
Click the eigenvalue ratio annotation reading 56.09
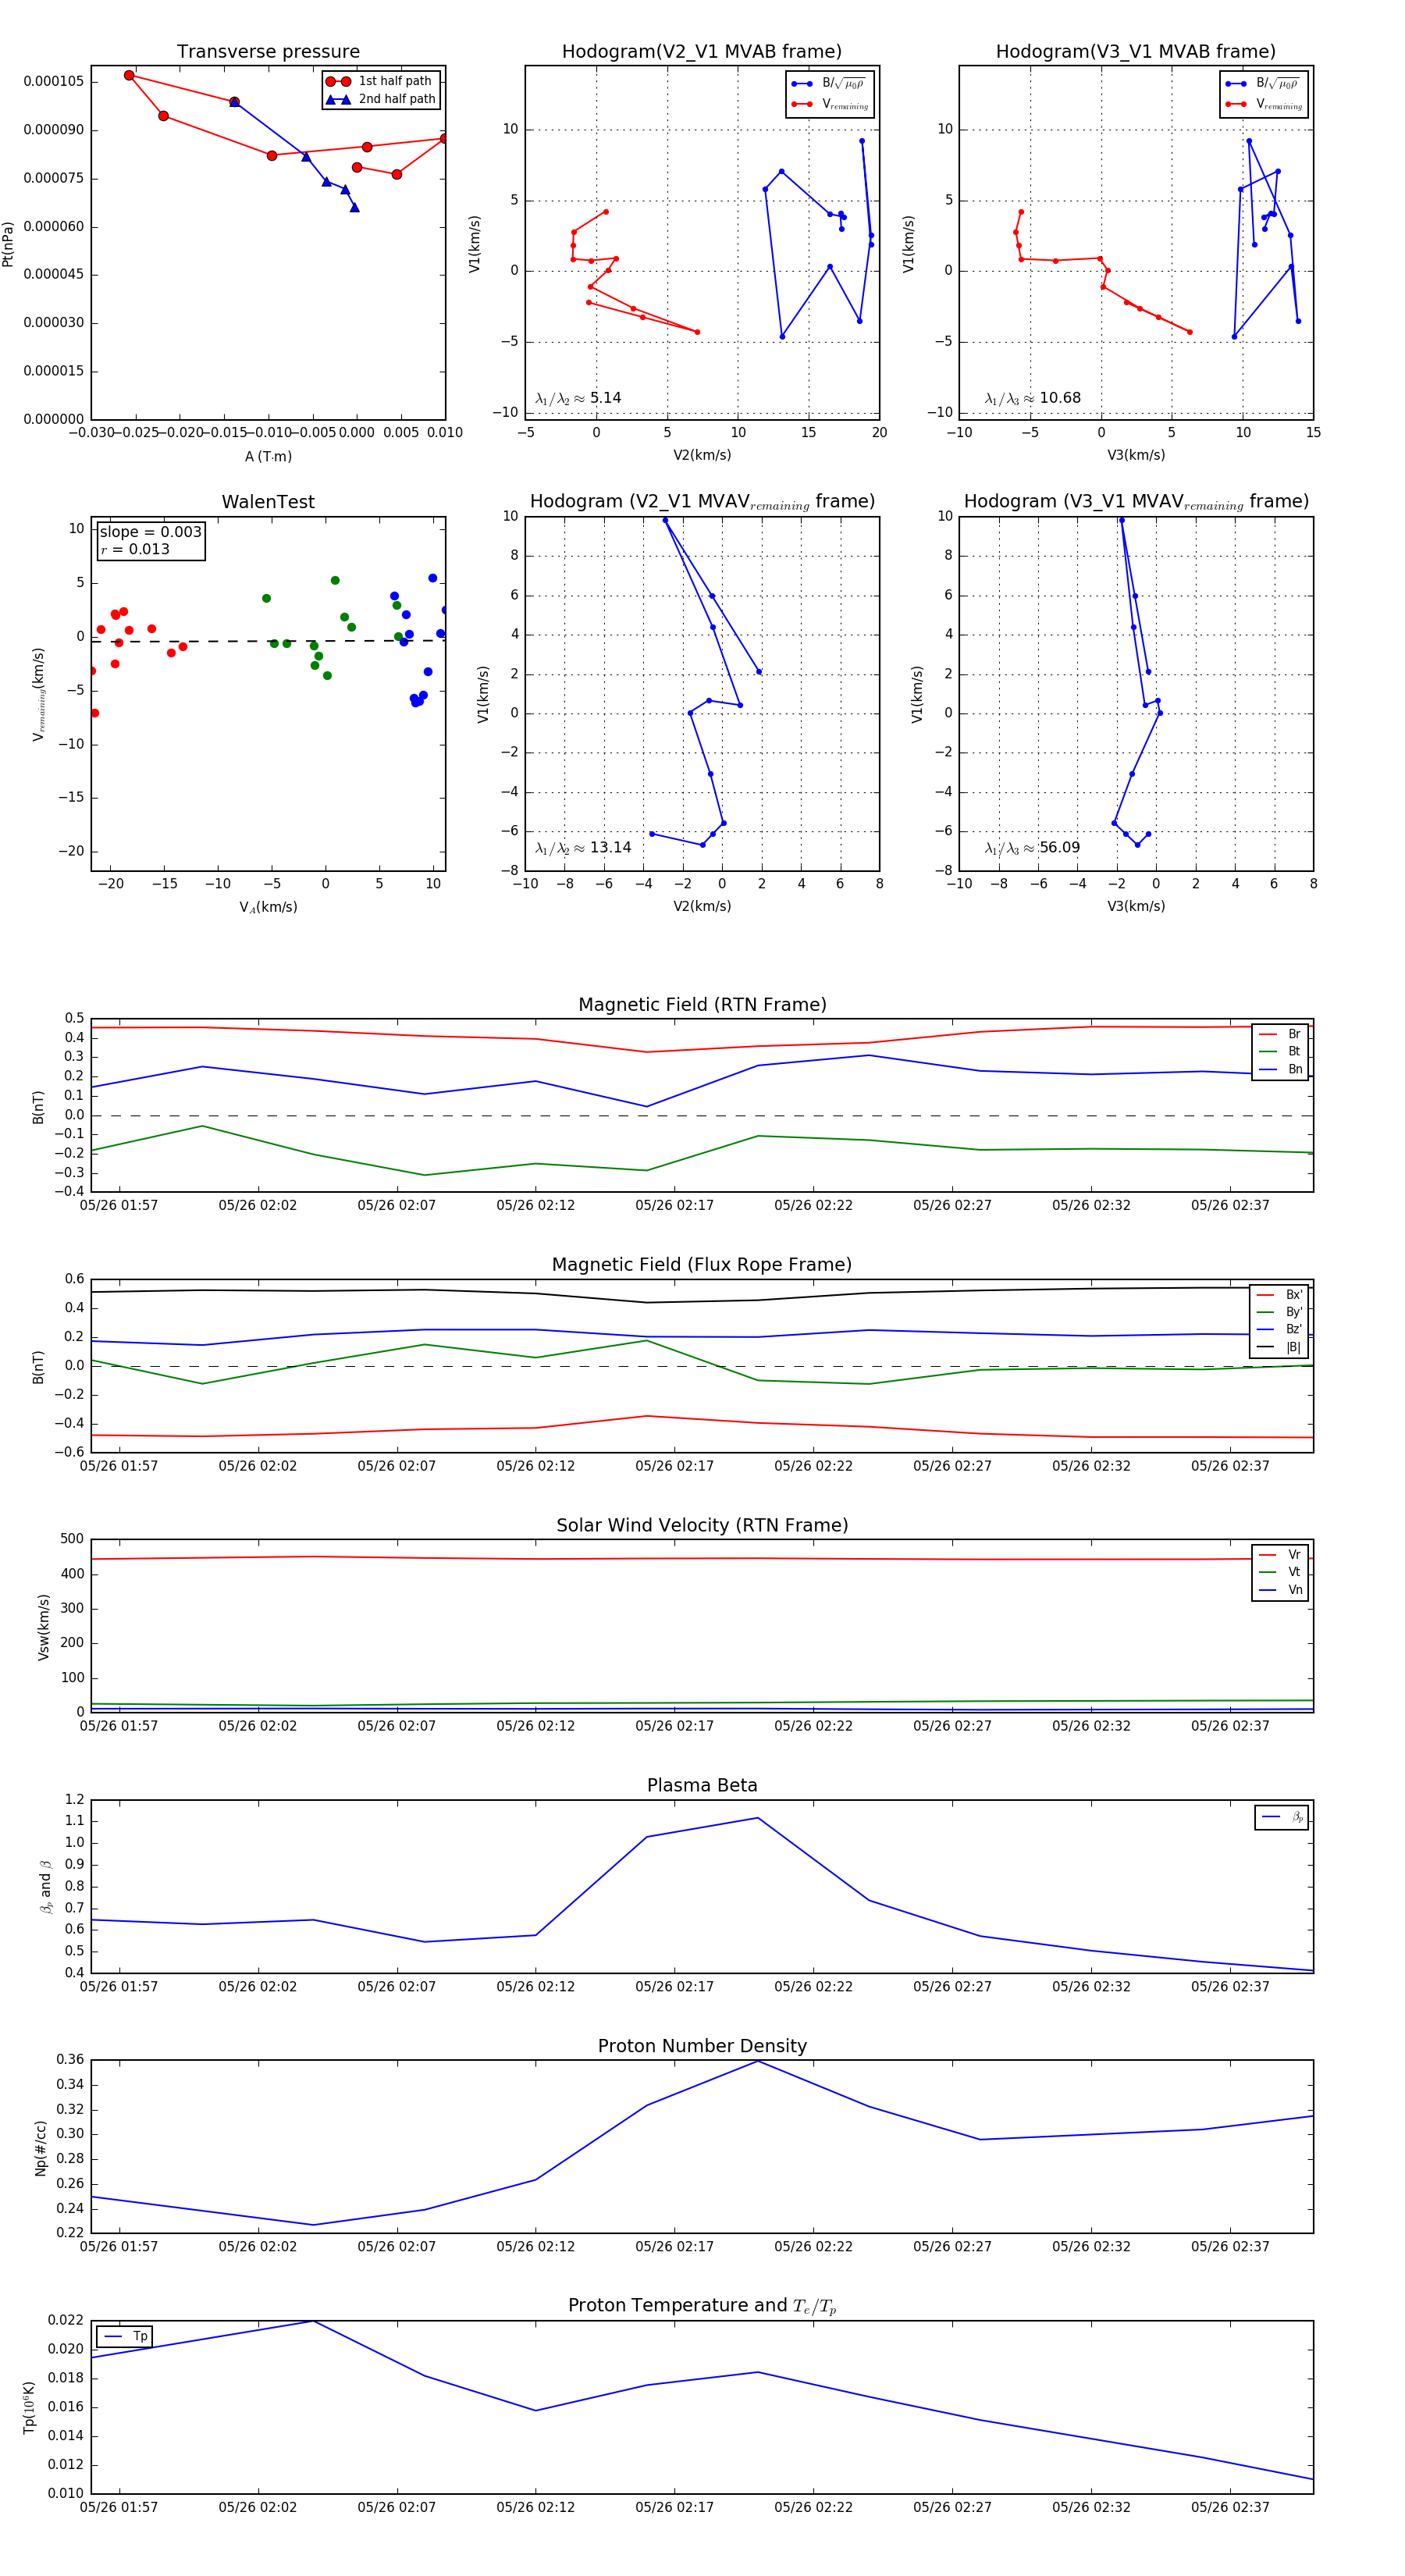pos(1032,848)
